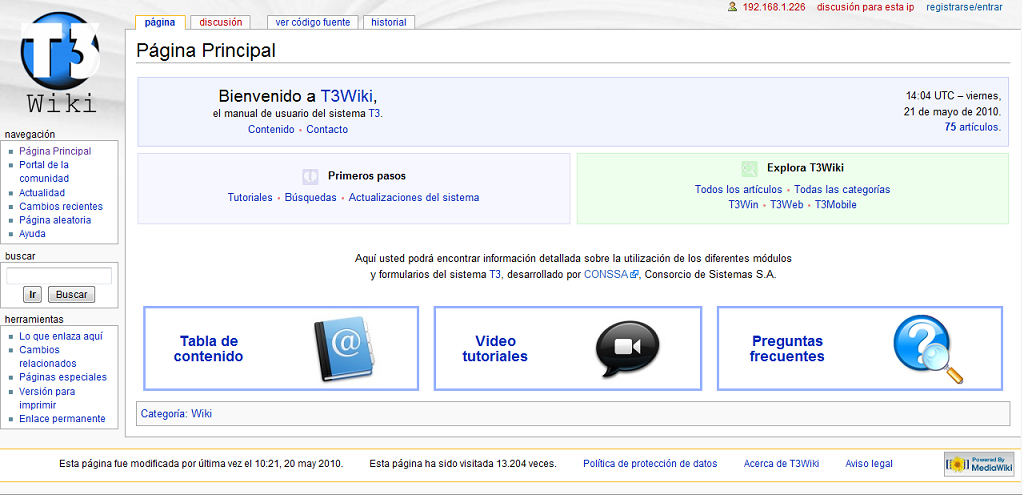
Task: Open the Video tutoriales link
Action: [x=495, y=349]
